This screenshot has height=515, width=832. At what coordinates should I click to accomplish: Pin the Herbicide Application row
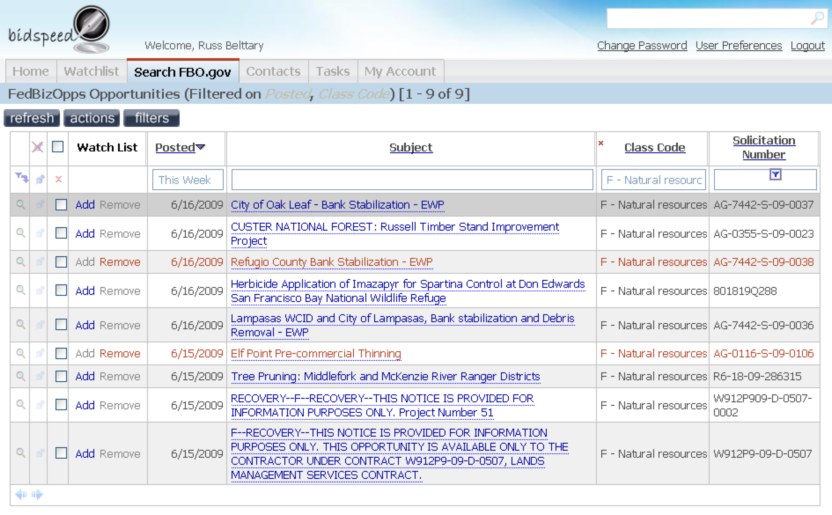[x=40, y=291]
